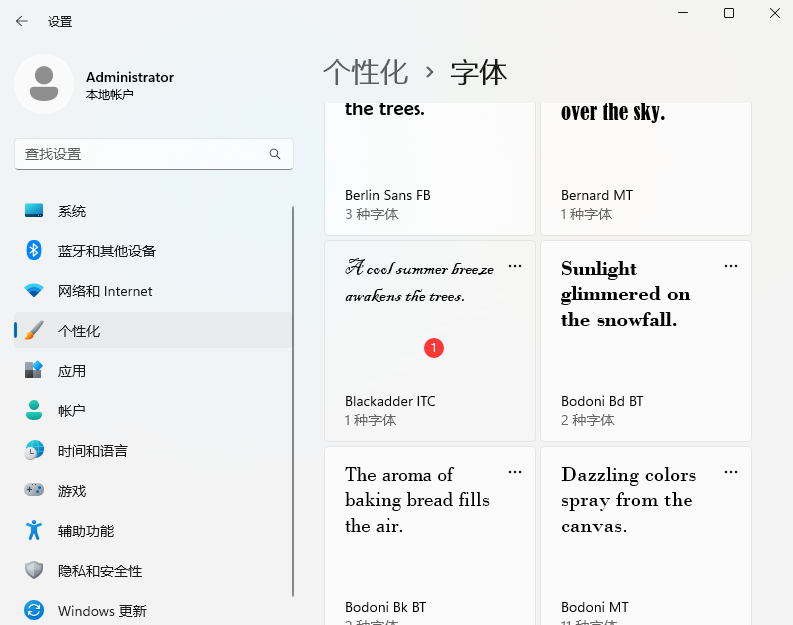
Task: Click 隐私和安全性 label in sidebar
Action: [100, 570]
